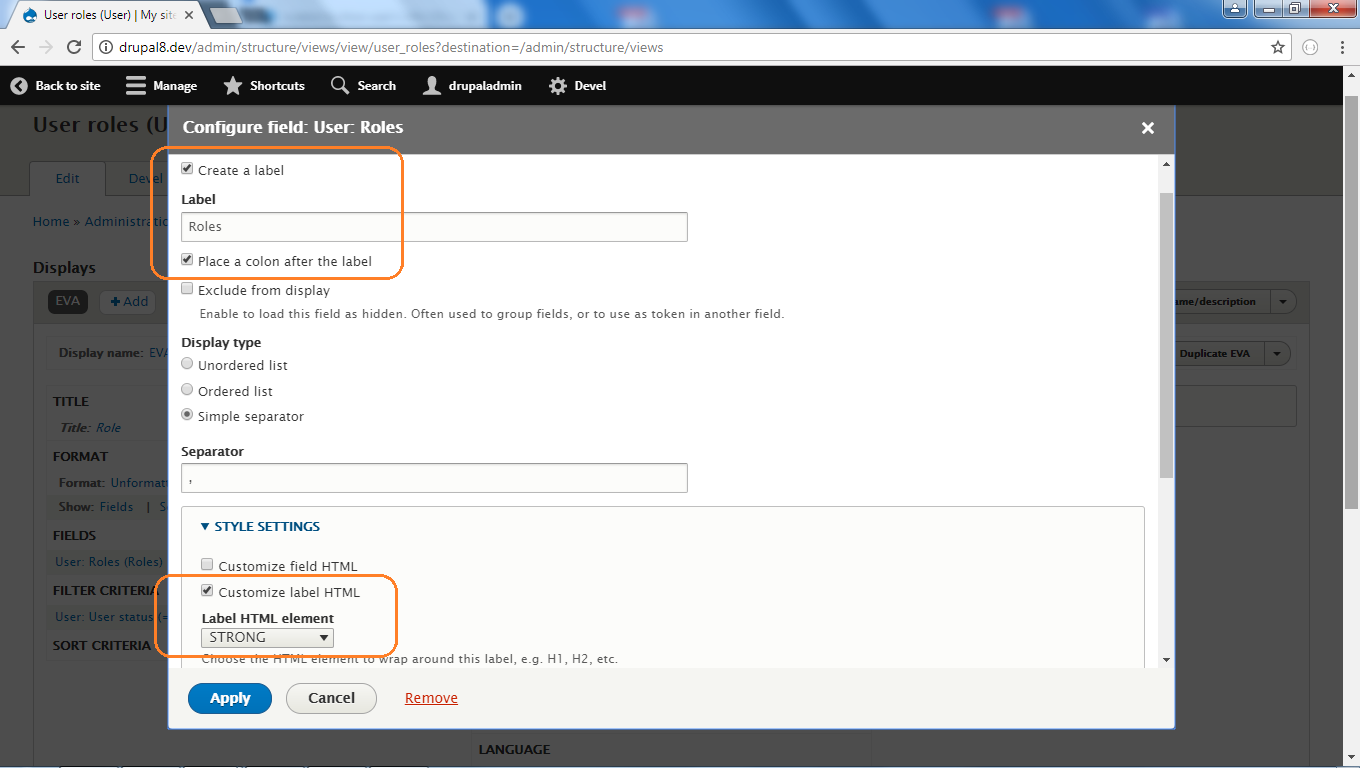Click dialog scrollbar down arrow
The width and height of the screenshot is (1360, 768).
click(1166, 660)
